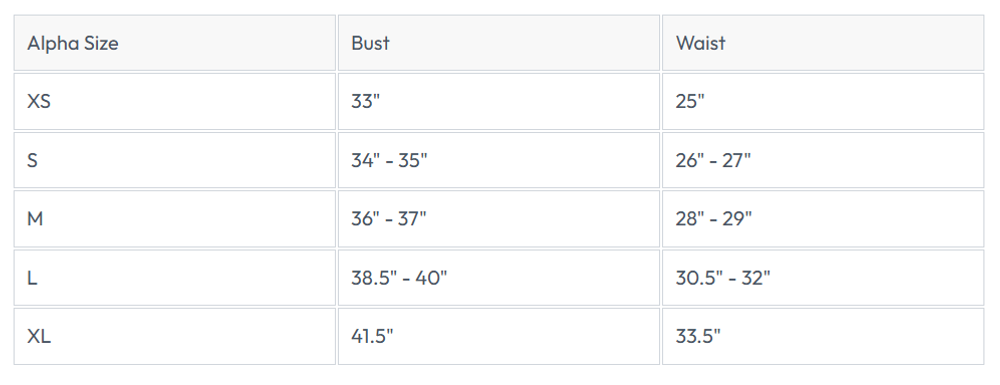Click the 41.5" bust cell

tap(499, 336)
